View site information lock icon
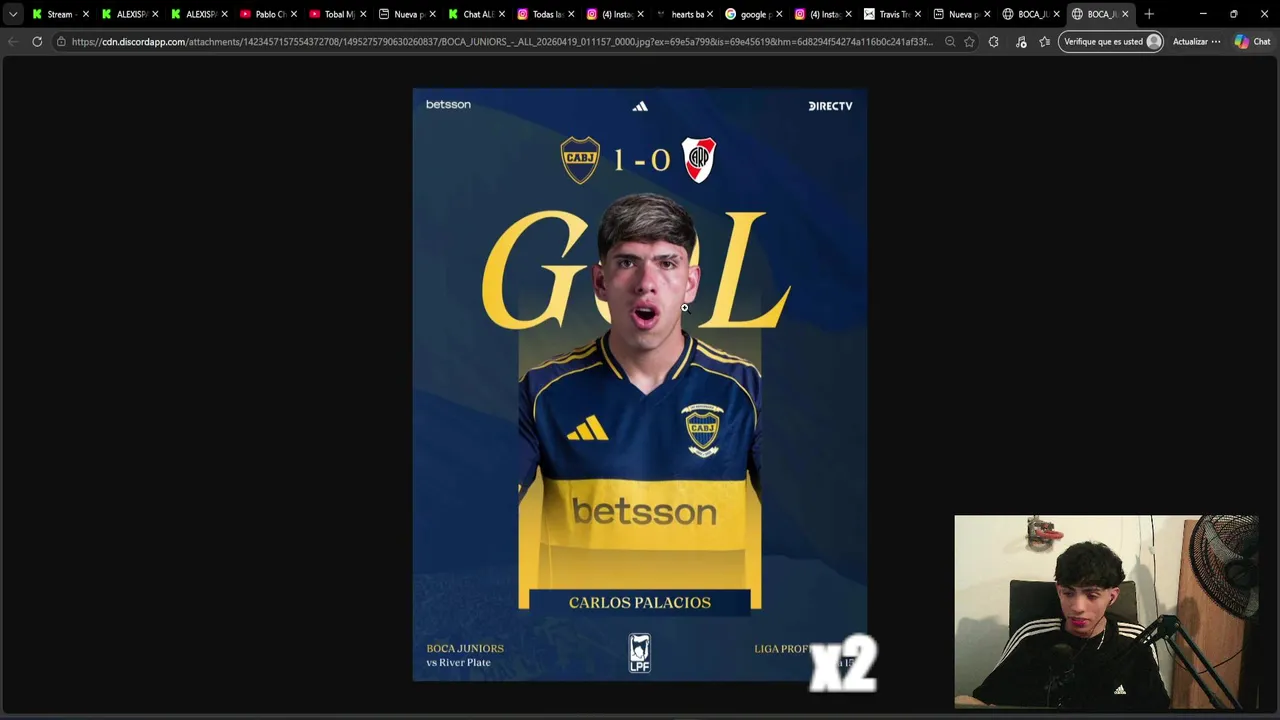1280x720 pixels. point(61,41)
